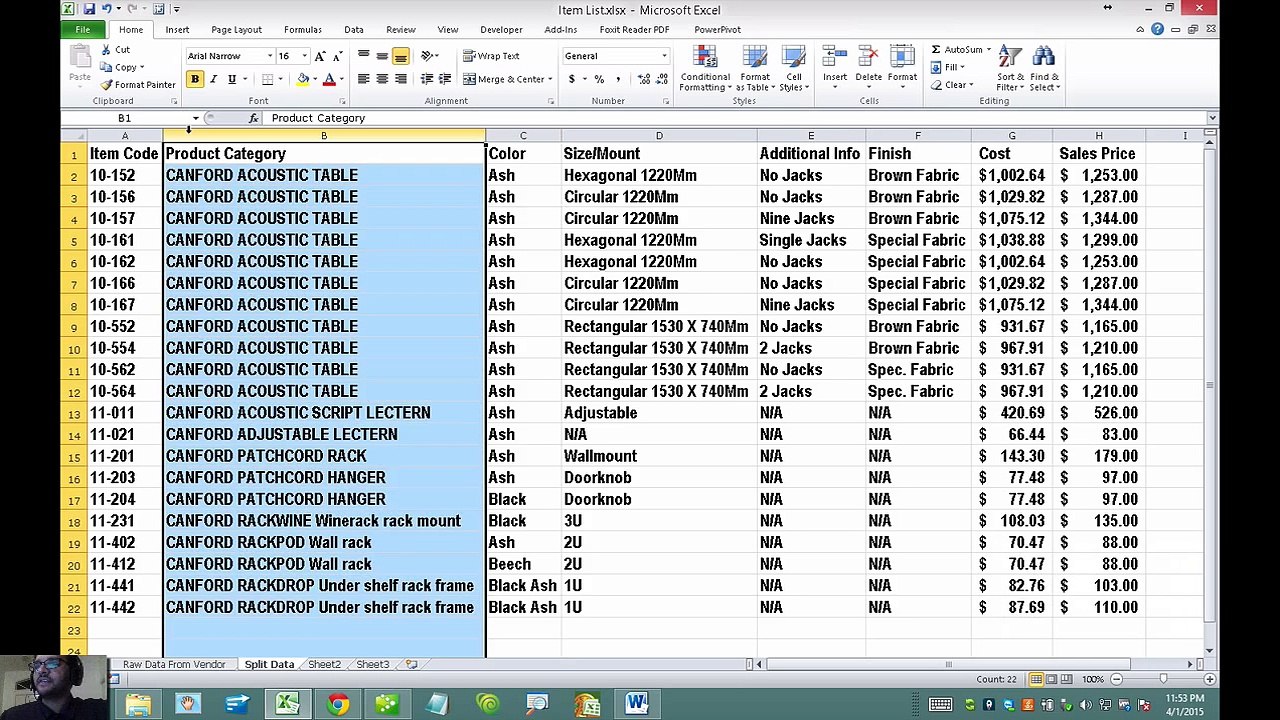This screenshot has height=720, width=1280.
Task: Open Cell Styles gallery
Action: pyautogui.click(x=793, y=69)
